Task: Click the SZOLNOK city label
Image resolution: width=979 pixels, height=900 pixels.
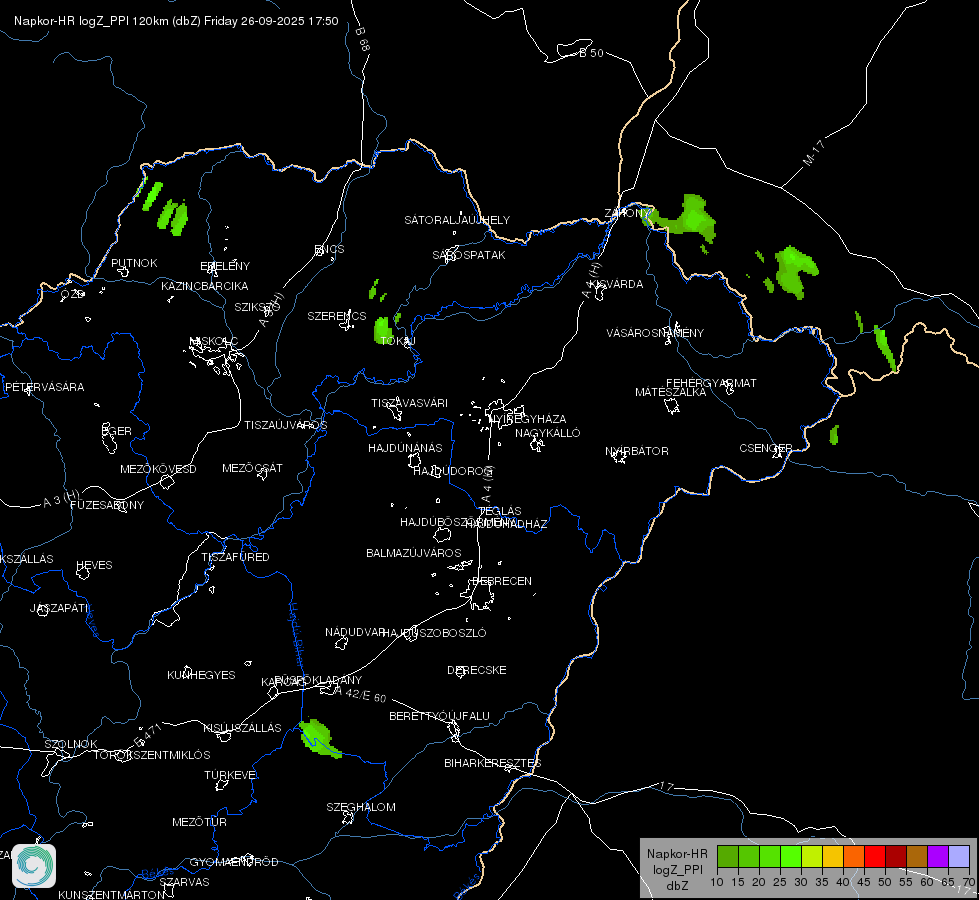Action: coord(71,744)
